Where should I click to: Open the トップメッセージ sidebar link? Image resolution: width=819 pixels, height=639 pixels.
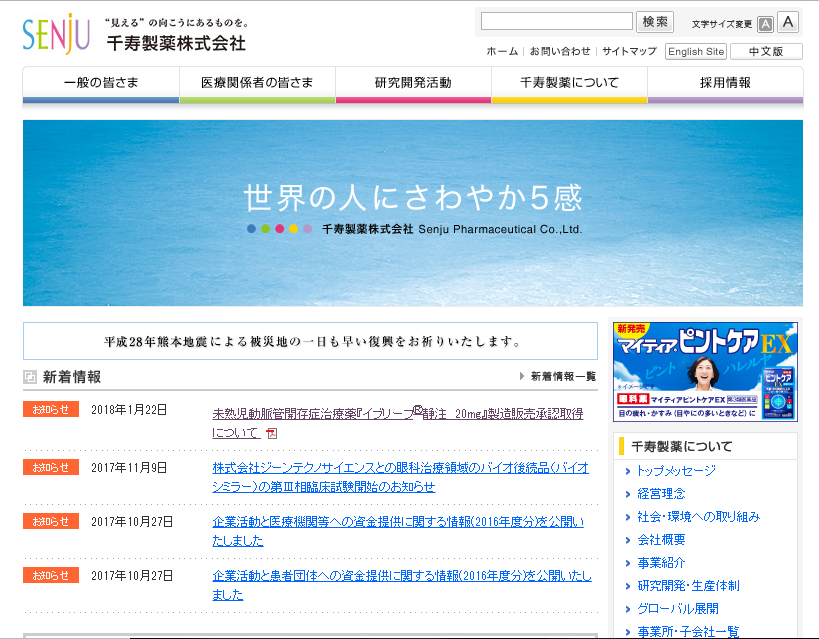coord(676,471)
